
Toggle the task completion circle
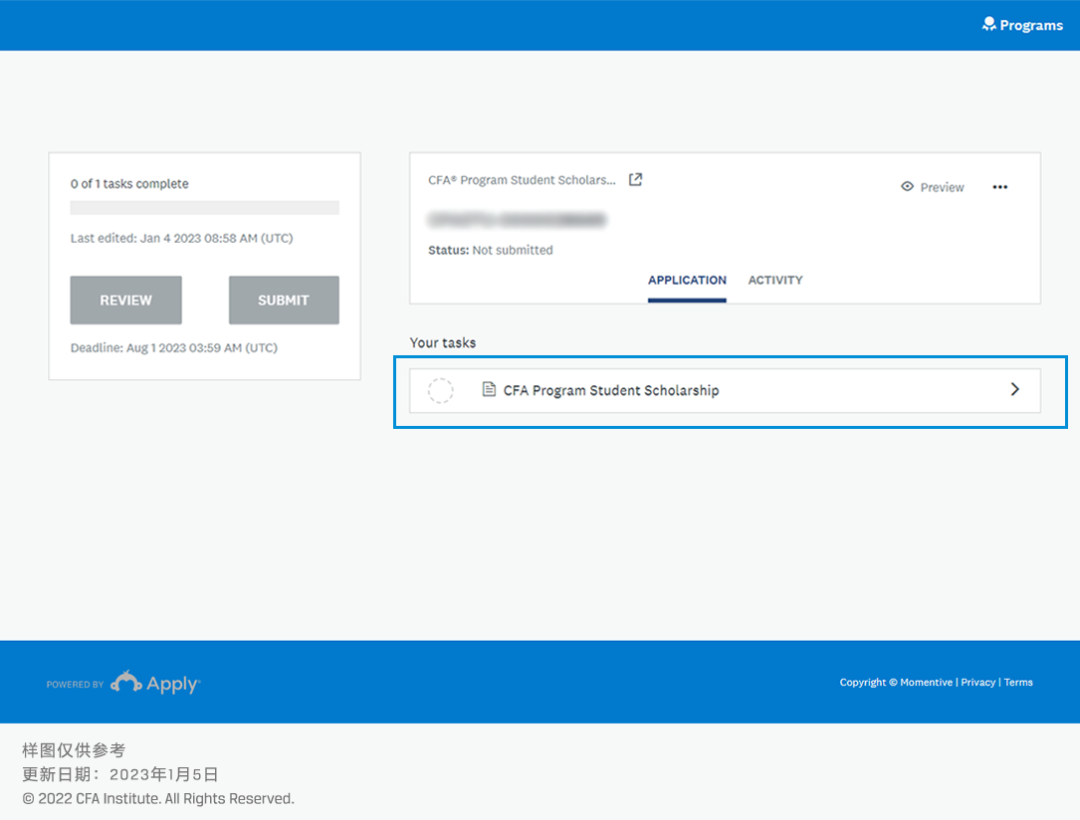(441, 390)
